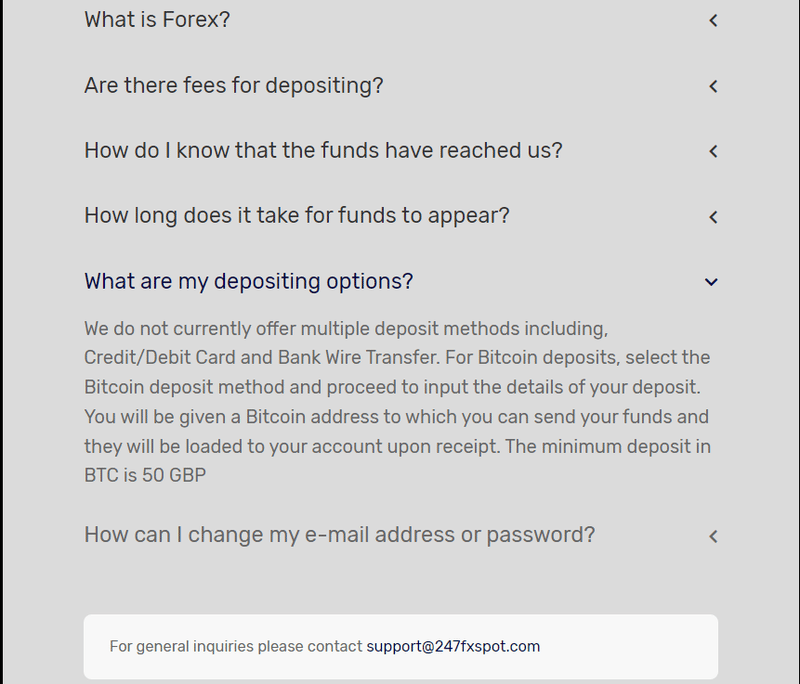The height and width of the screenshot is (684, 800).
Task: Collapse 'What are my depositing options?' heading
Action: [x=248, y=282]
